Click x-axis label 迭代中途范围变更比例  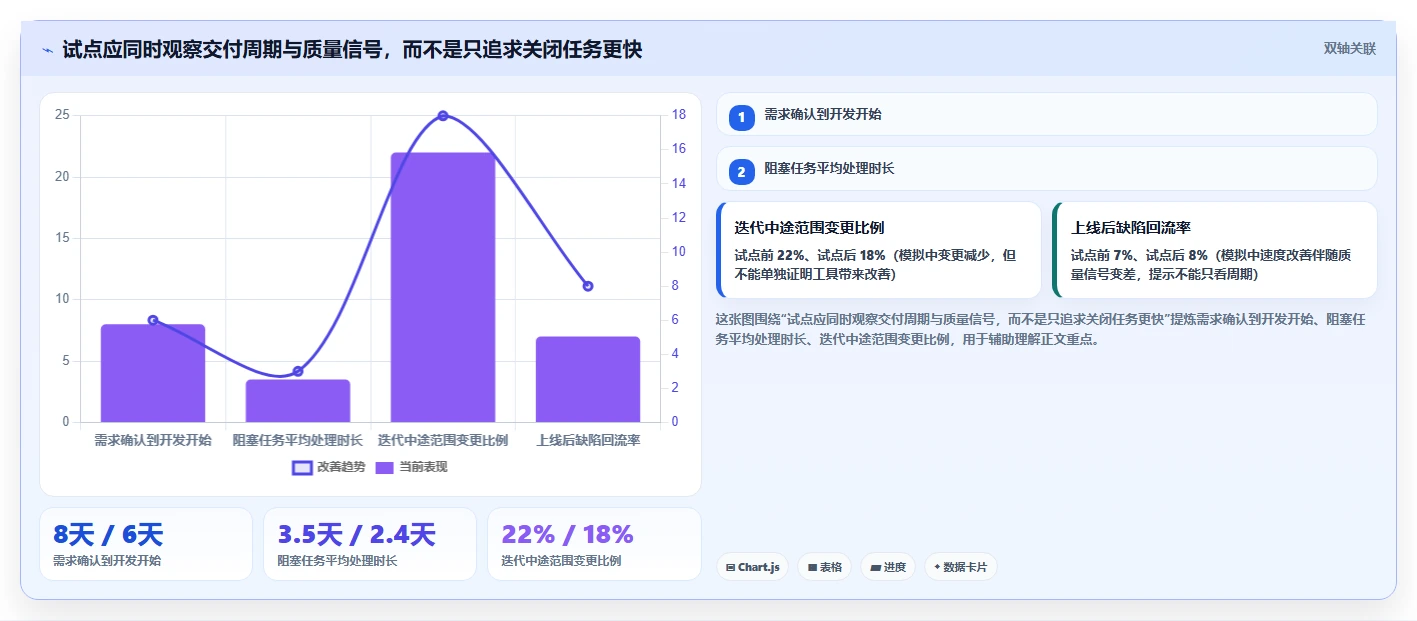[x=443, y=440]
